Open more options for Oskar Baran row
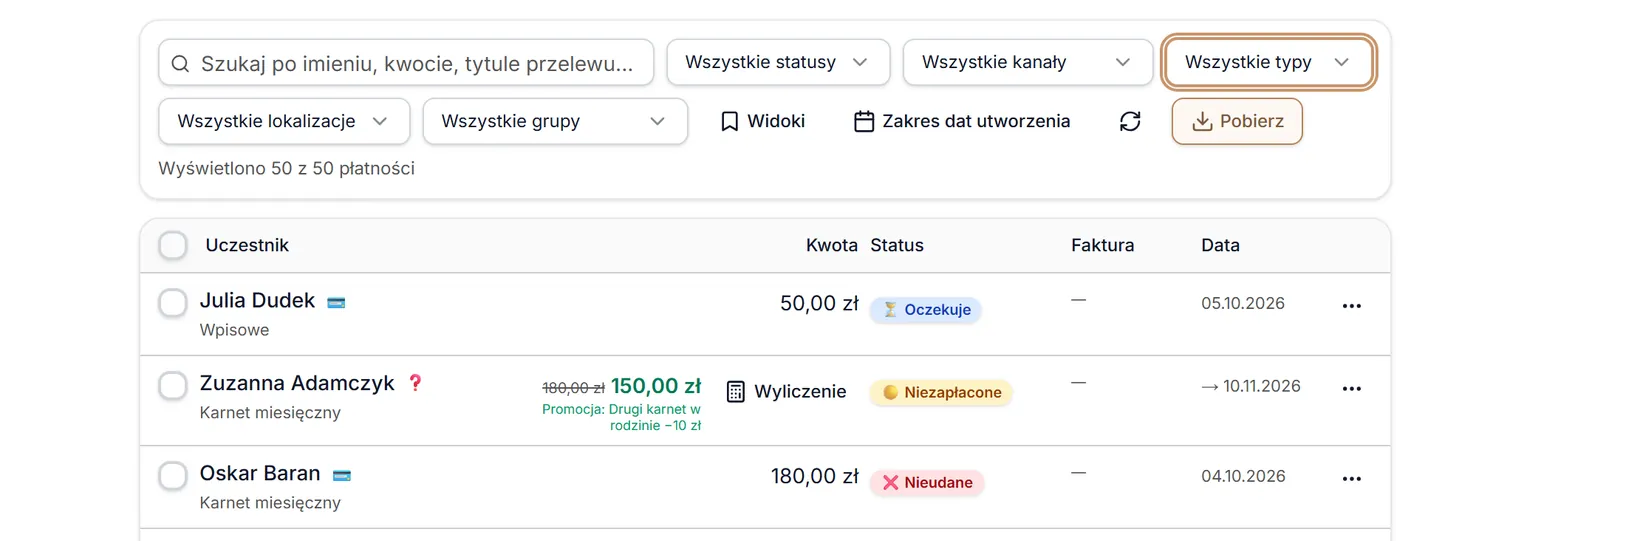The width and height of the screenshot is (1640, 541). click(x=1352, y=479)
